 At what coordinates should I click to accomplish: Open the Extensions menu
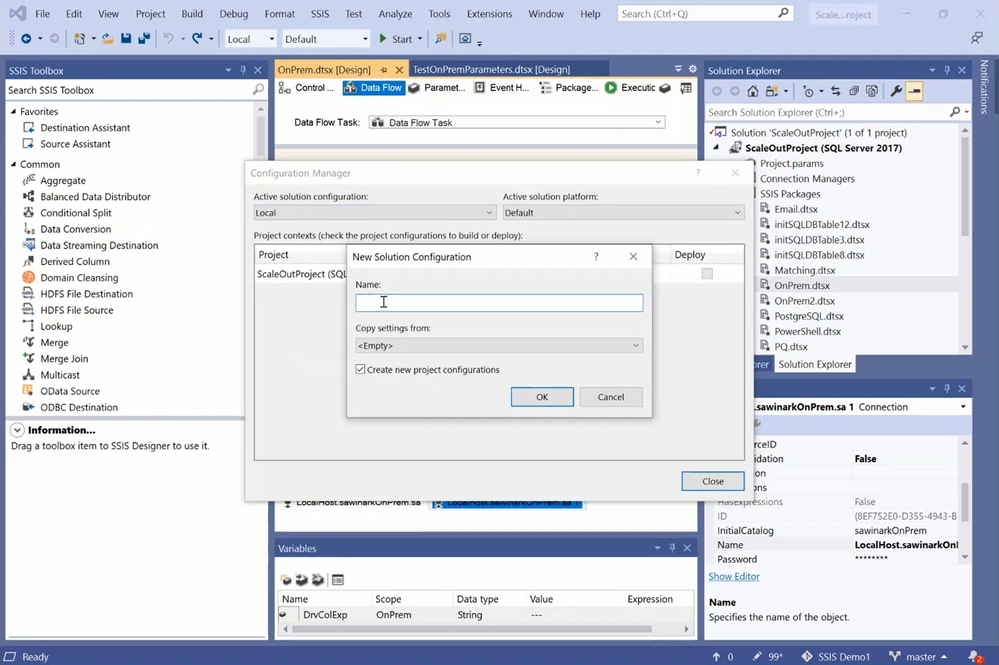coord(489,13)
